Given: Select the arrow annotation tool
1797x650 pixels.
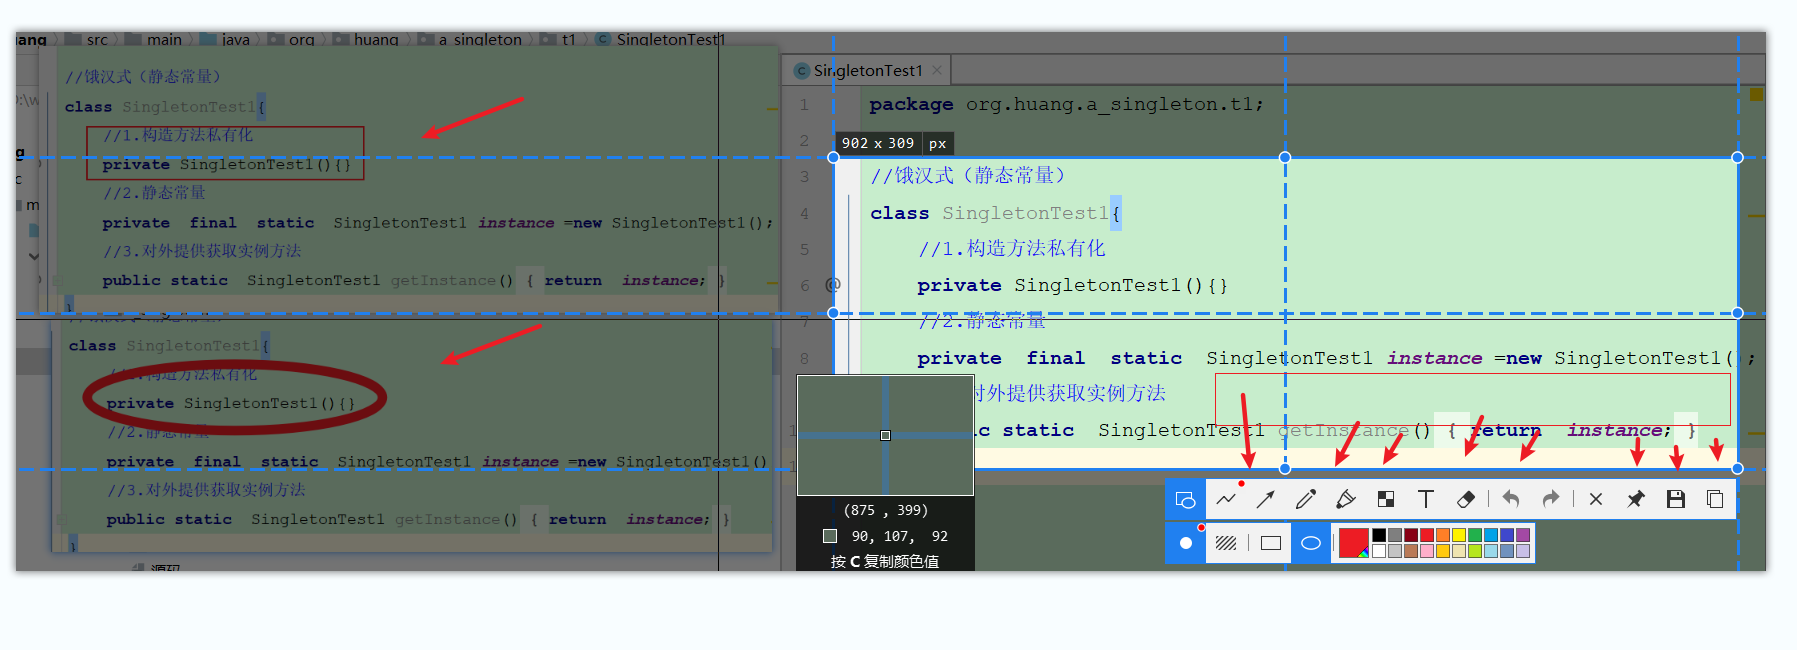Looking at the screenshot, I should pyautogui.click(x=1266, y=499).
